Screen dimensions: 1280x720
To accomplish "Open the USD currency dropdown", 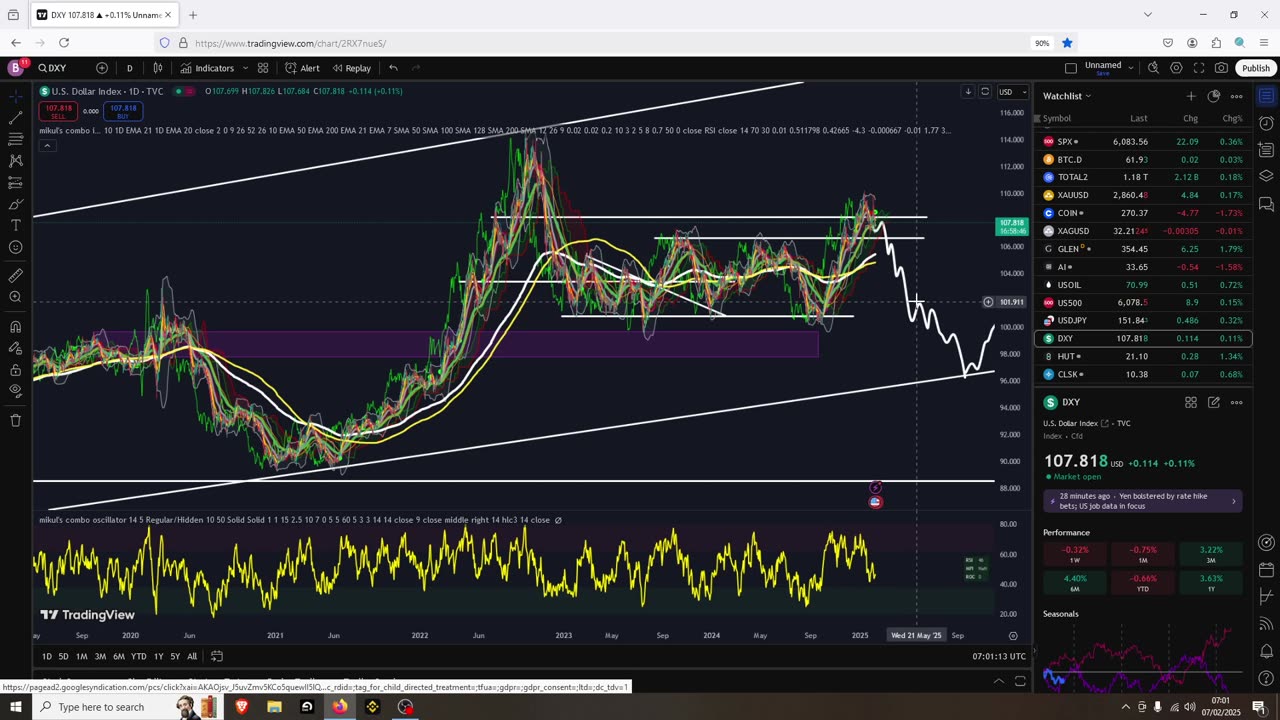I will click(1012, 92).
